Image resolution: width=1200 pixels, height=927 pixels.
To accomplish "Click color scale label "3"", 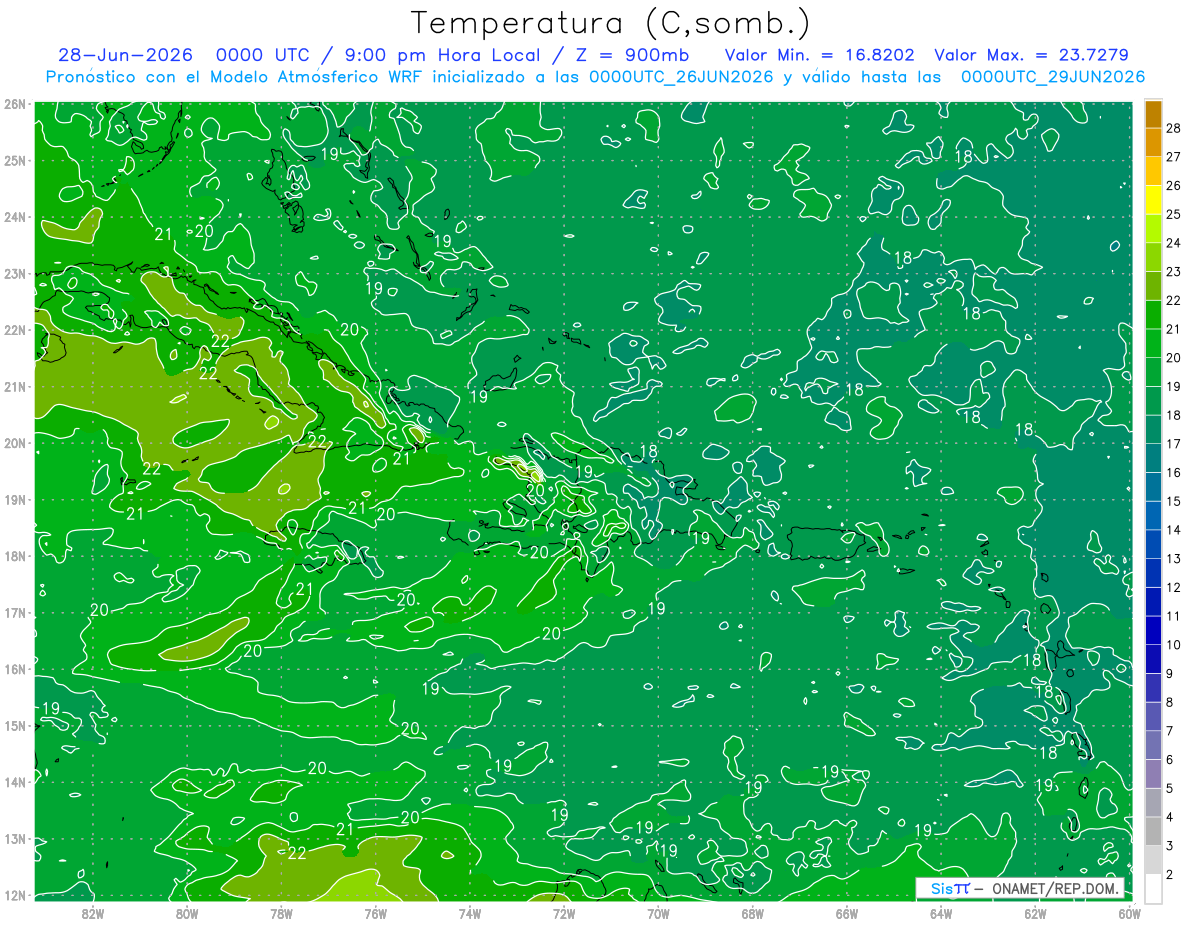I will 1170,846.
